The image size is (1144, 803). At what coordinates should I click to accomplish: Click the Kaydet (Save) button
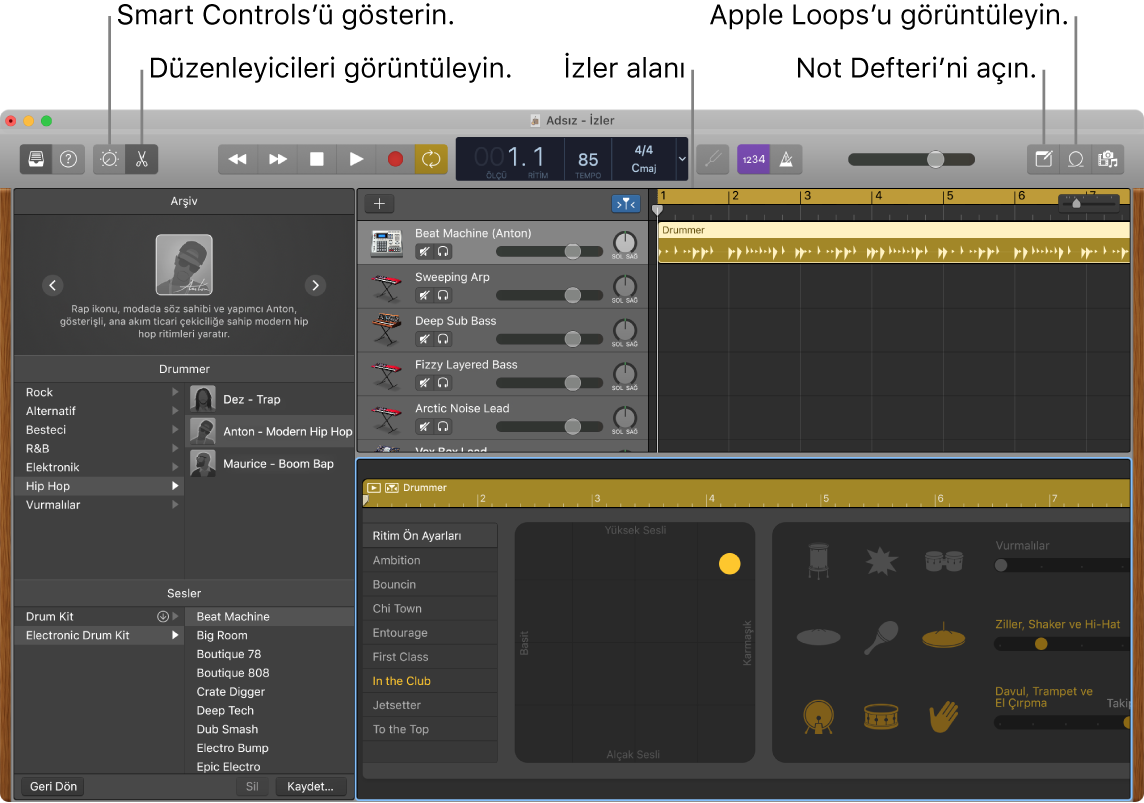coord(311,786)
